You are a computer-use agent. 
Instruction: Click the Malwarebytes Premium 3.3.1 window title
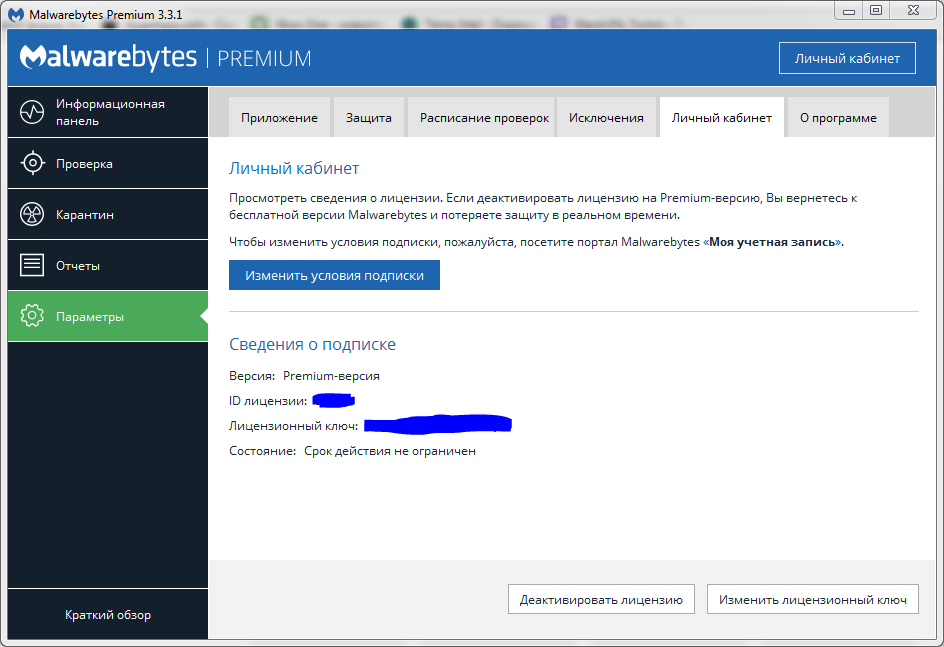[105, 14]
